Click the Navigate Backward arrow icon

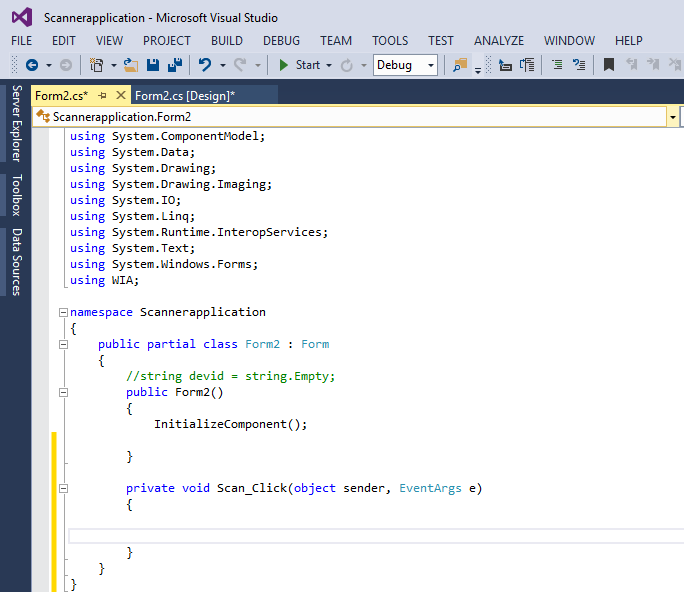(x=31, y=65)
